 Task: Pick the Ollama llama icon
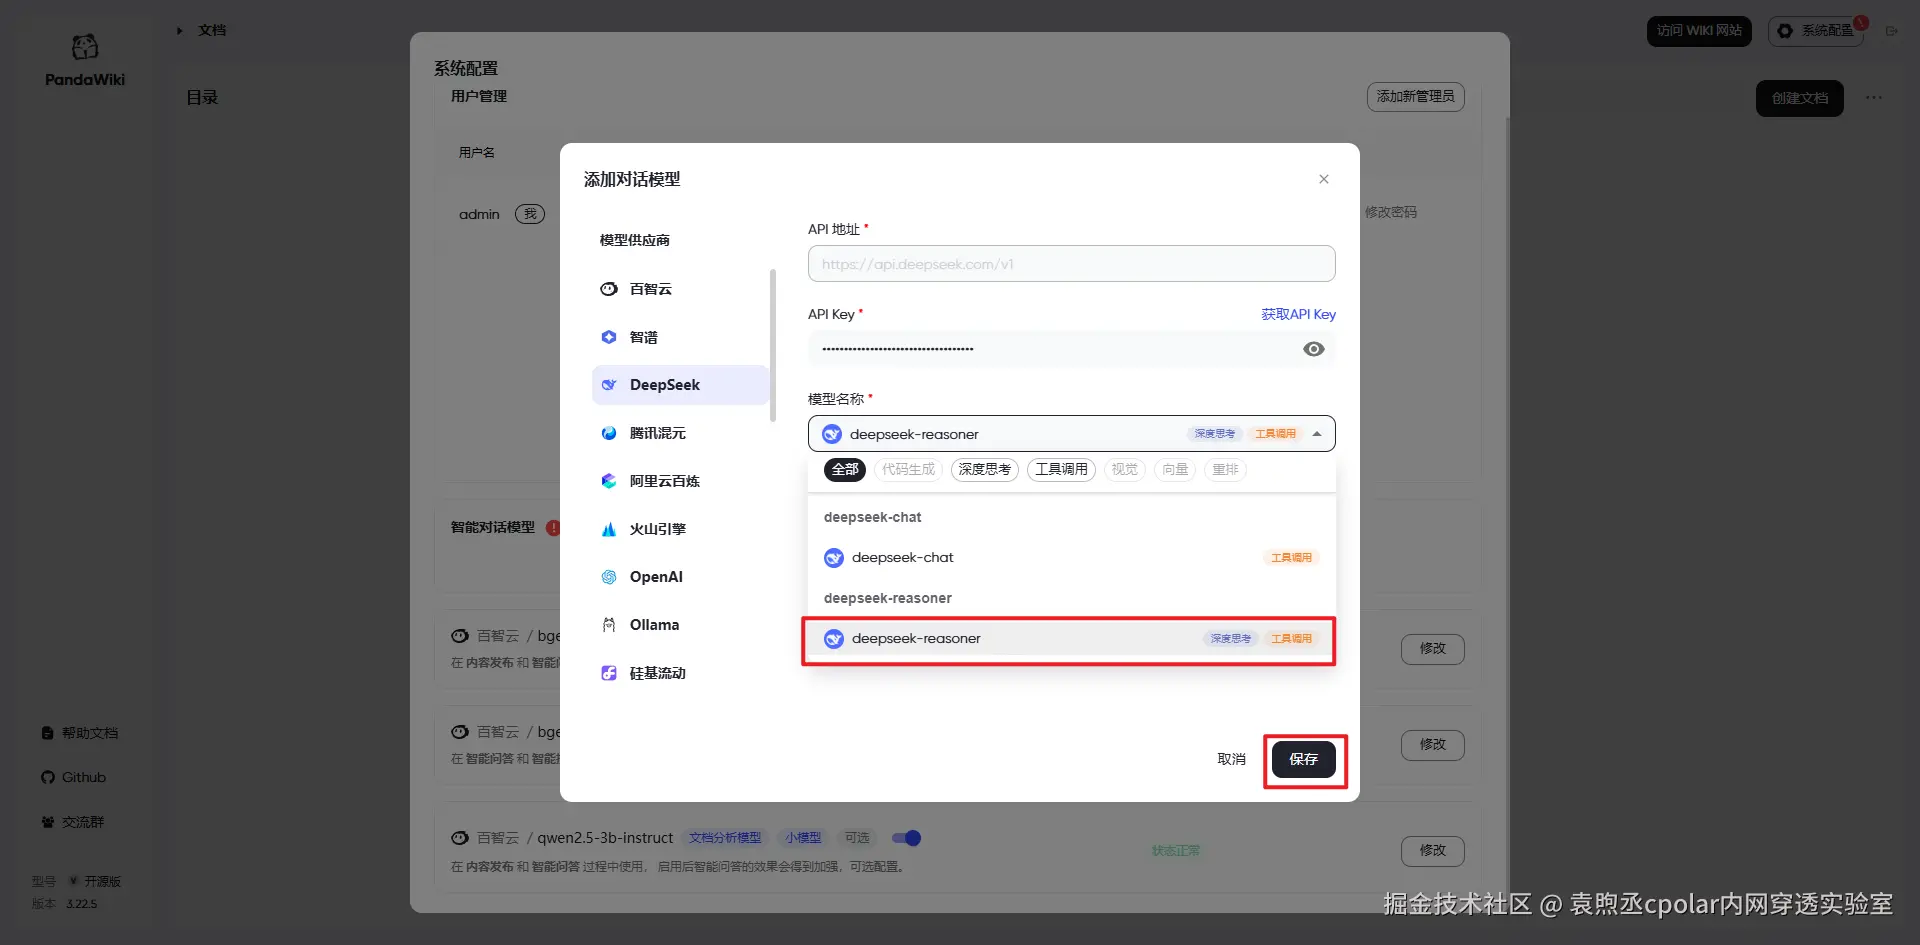click(609, 625)
